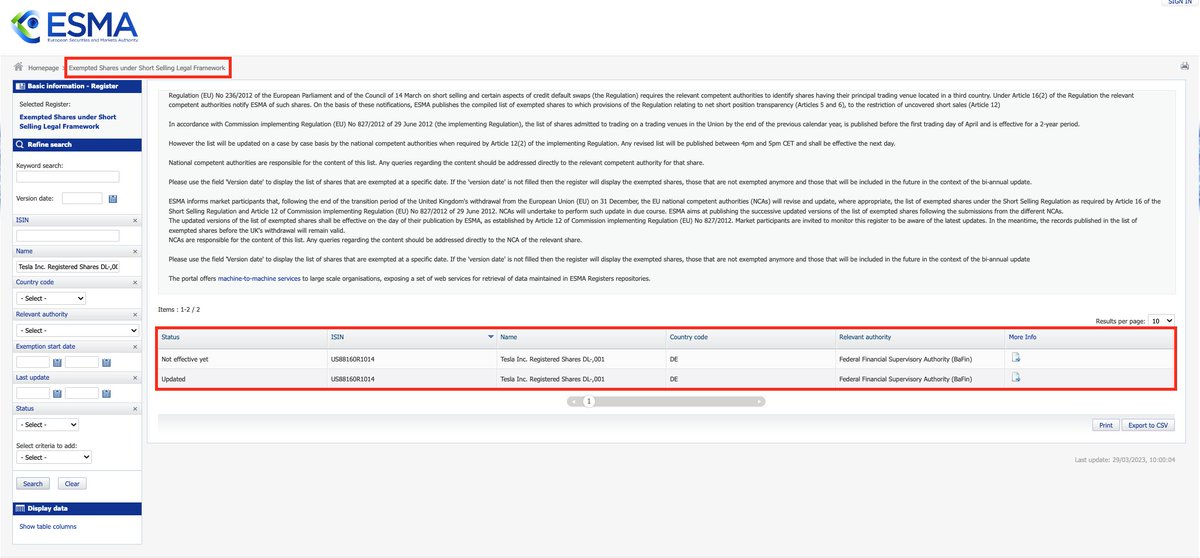The width and height of the screenshot is (1200, 558).
Task: Click the ISIN filter text field
Action: pyautogui.click(x=67, y=235)
